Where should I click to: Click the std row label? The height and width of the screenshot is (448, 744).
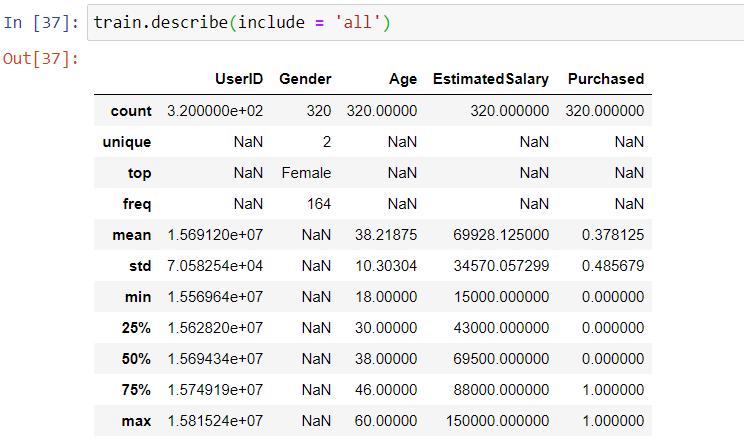pos(139,266)
